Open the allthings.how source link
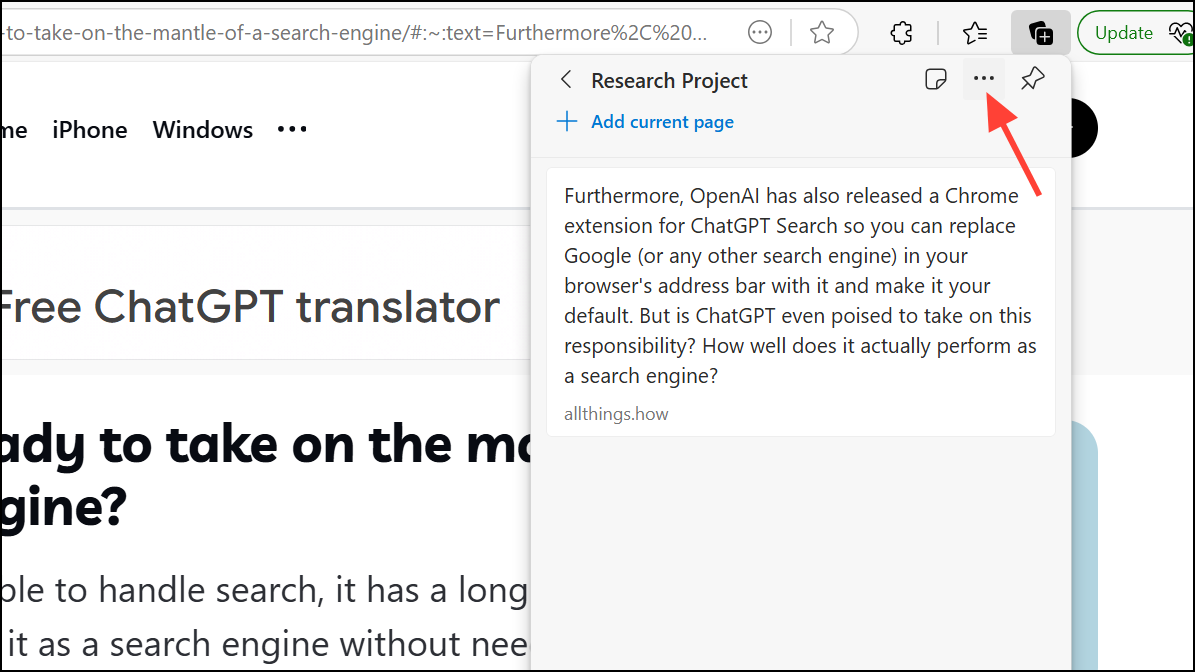 [x=616, y=413]
